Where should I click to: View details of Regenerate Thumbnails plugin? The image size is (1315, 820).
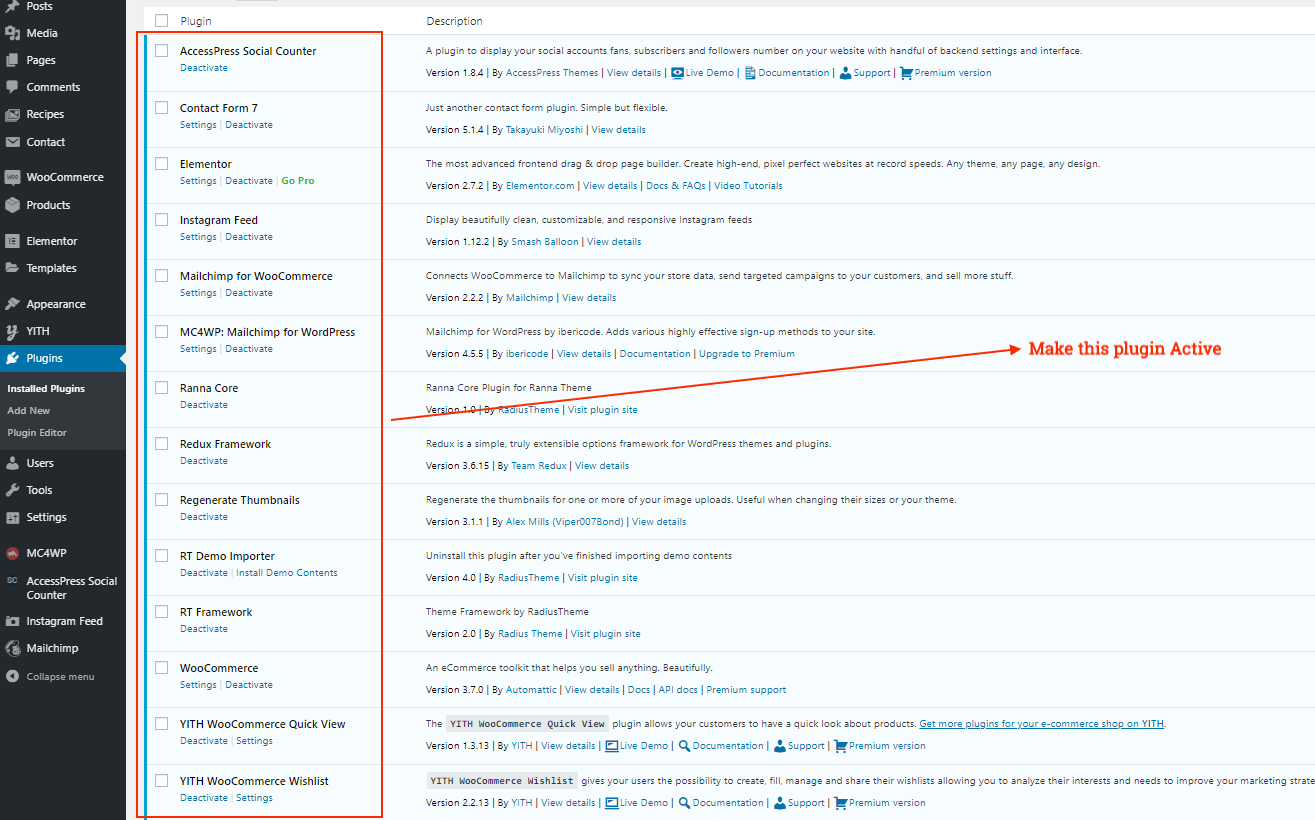click(659, 522)
